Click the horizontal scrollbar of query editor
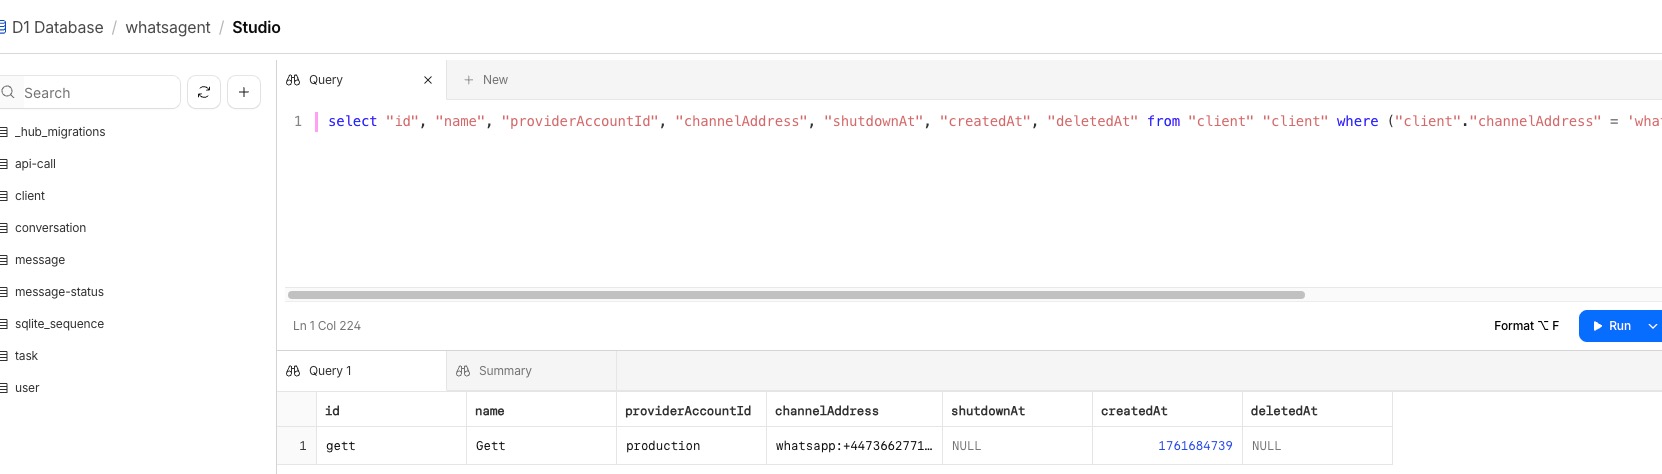 tap(796, 295)
